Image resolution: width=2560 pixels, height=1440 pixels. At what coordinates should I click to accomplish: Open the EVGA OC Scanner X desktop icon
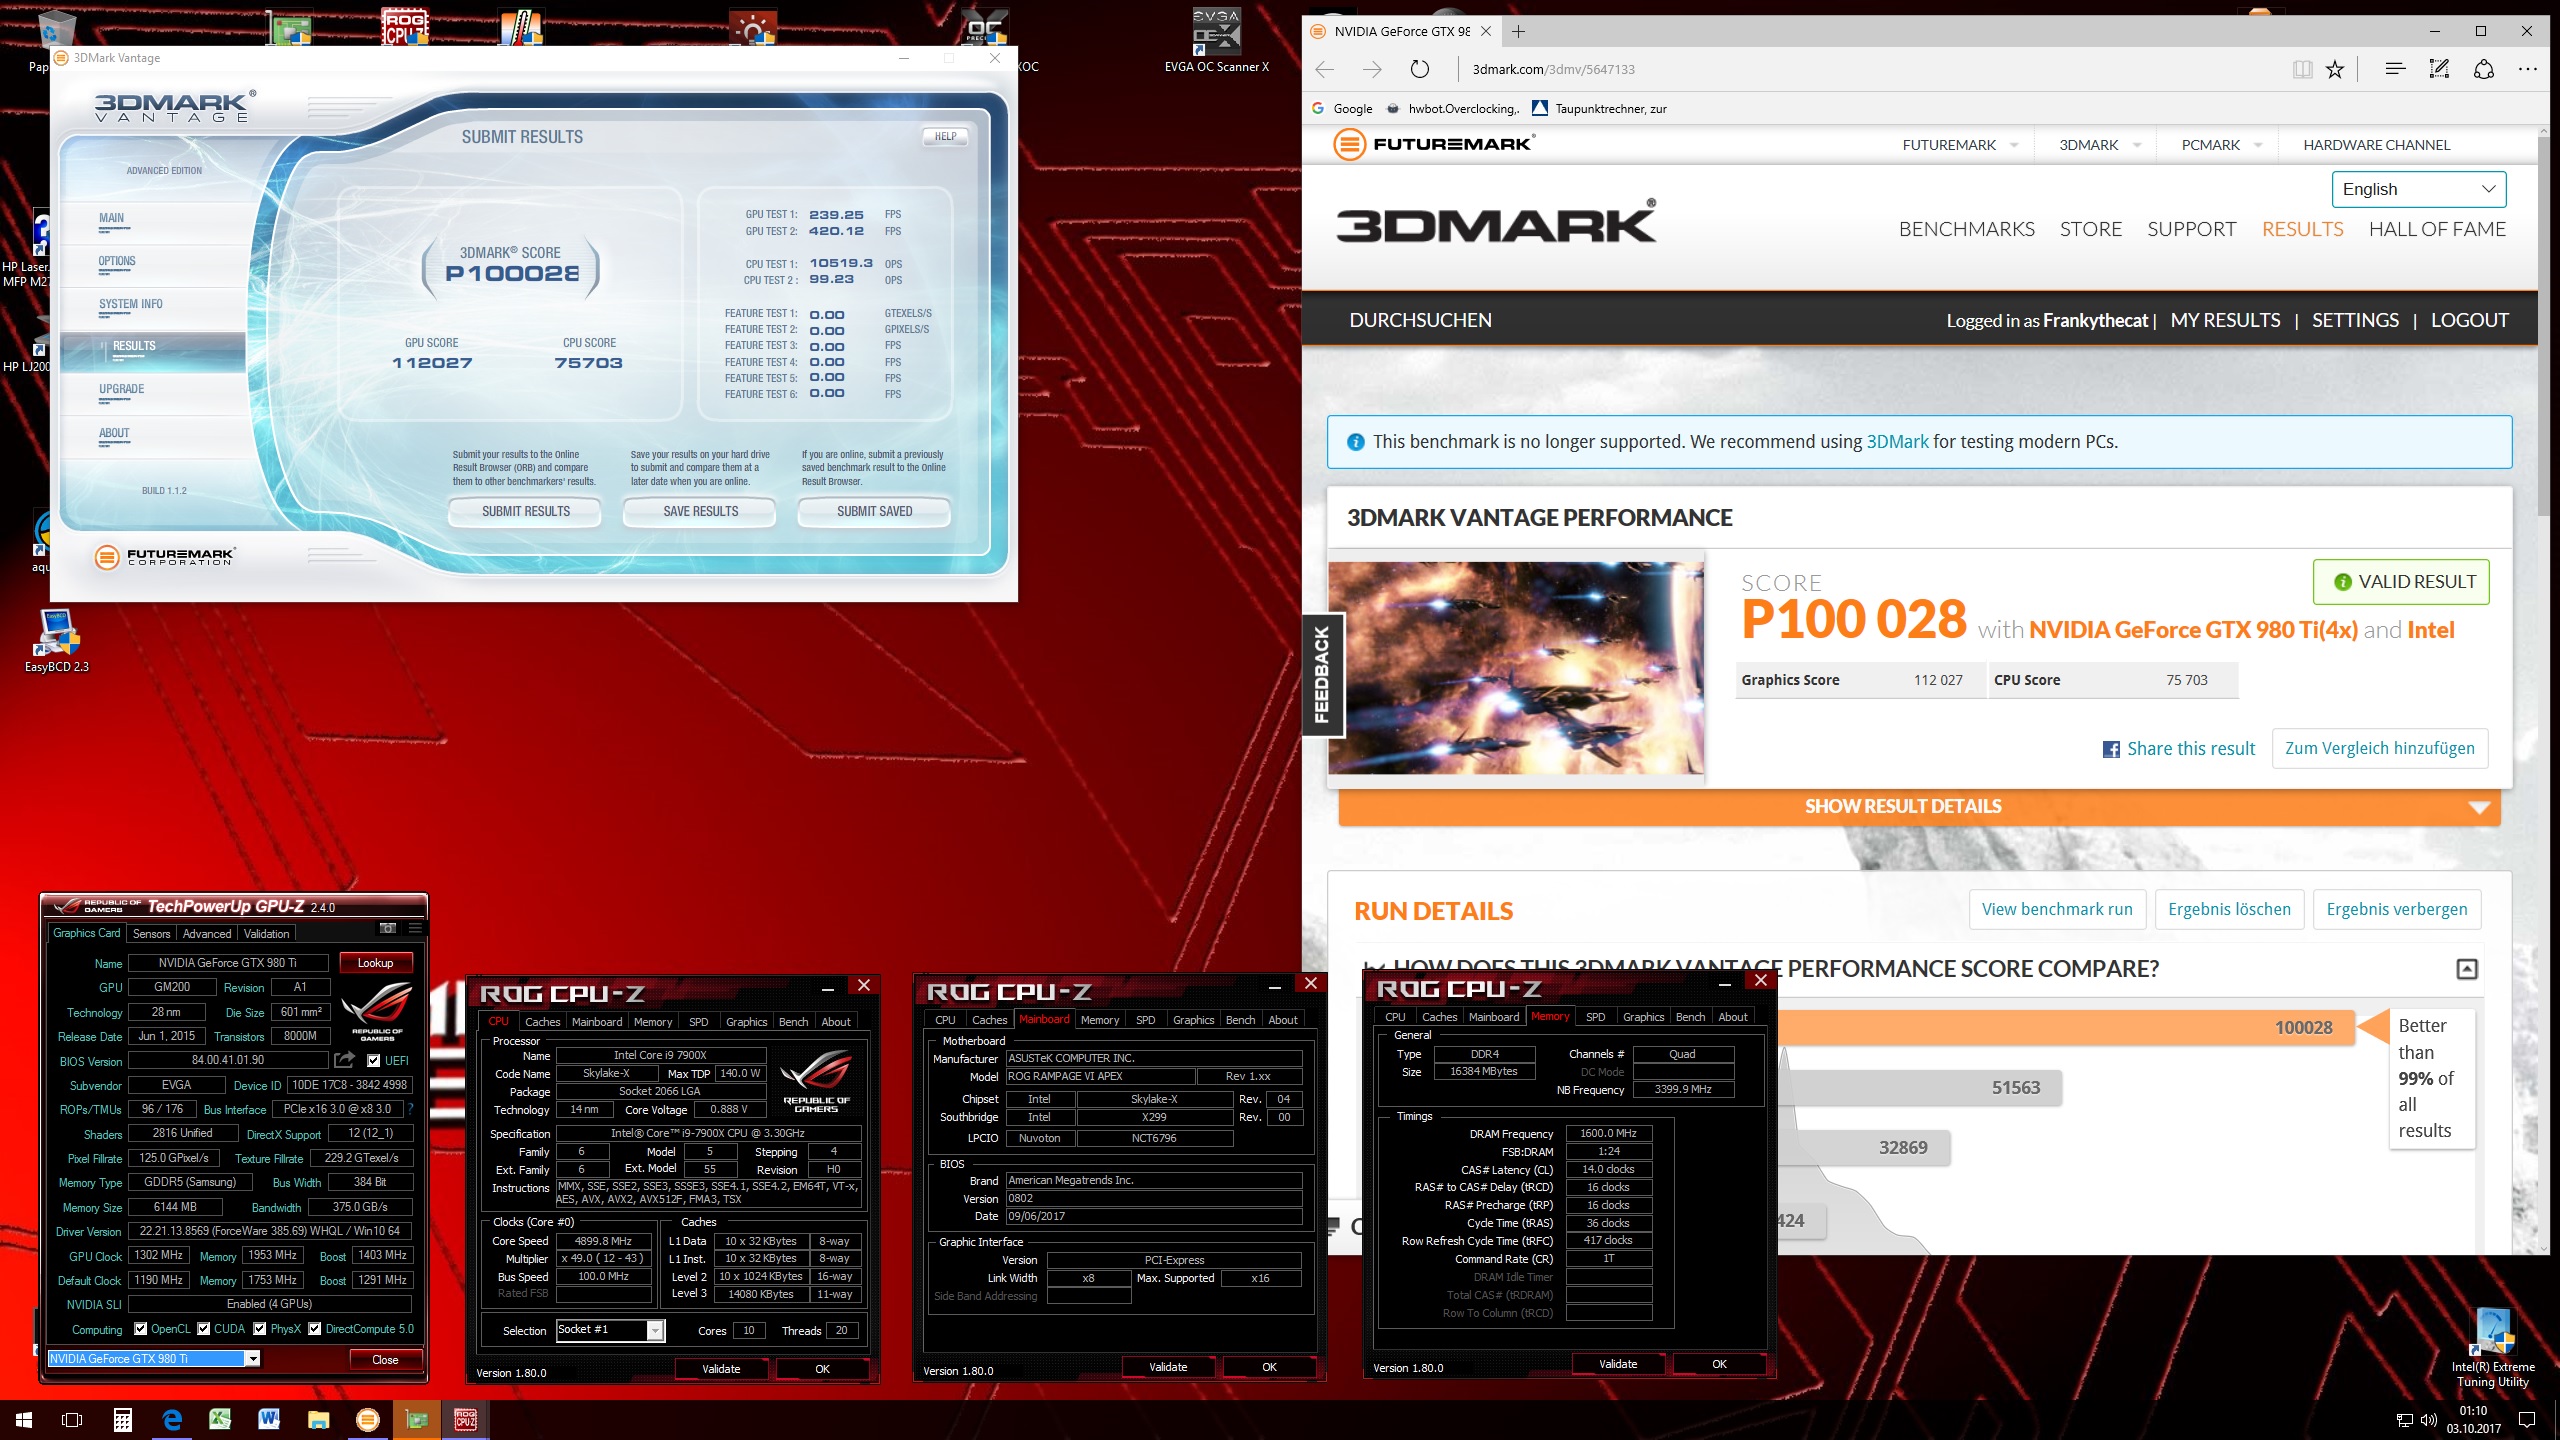point(1216,41)
